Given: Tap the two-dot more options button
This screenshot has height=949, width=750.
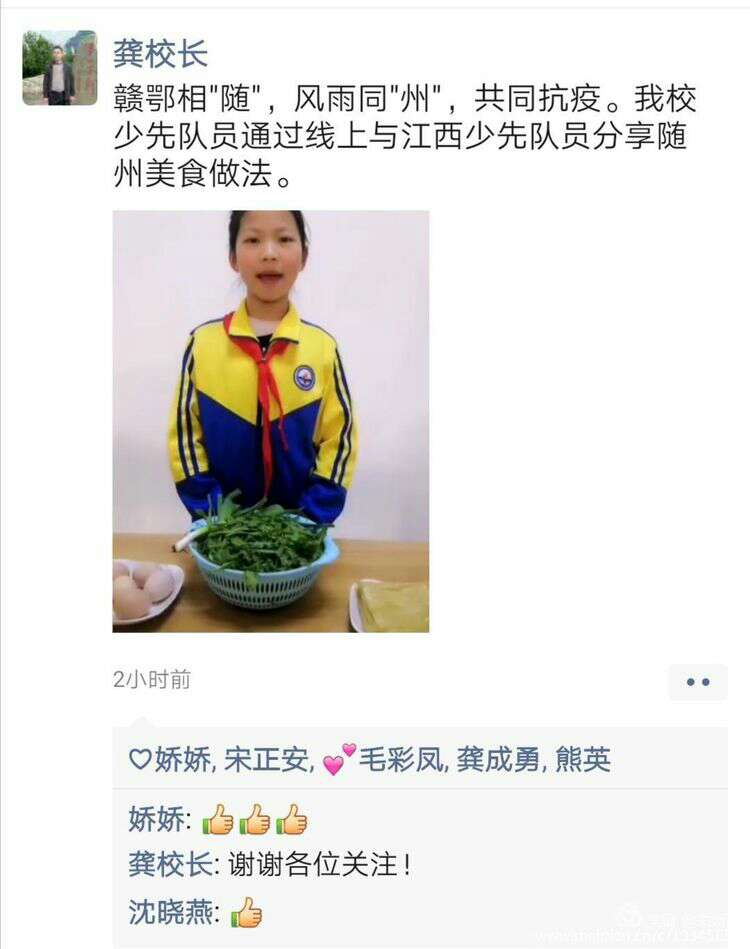Looking at the screenshot, I should 698,682.
